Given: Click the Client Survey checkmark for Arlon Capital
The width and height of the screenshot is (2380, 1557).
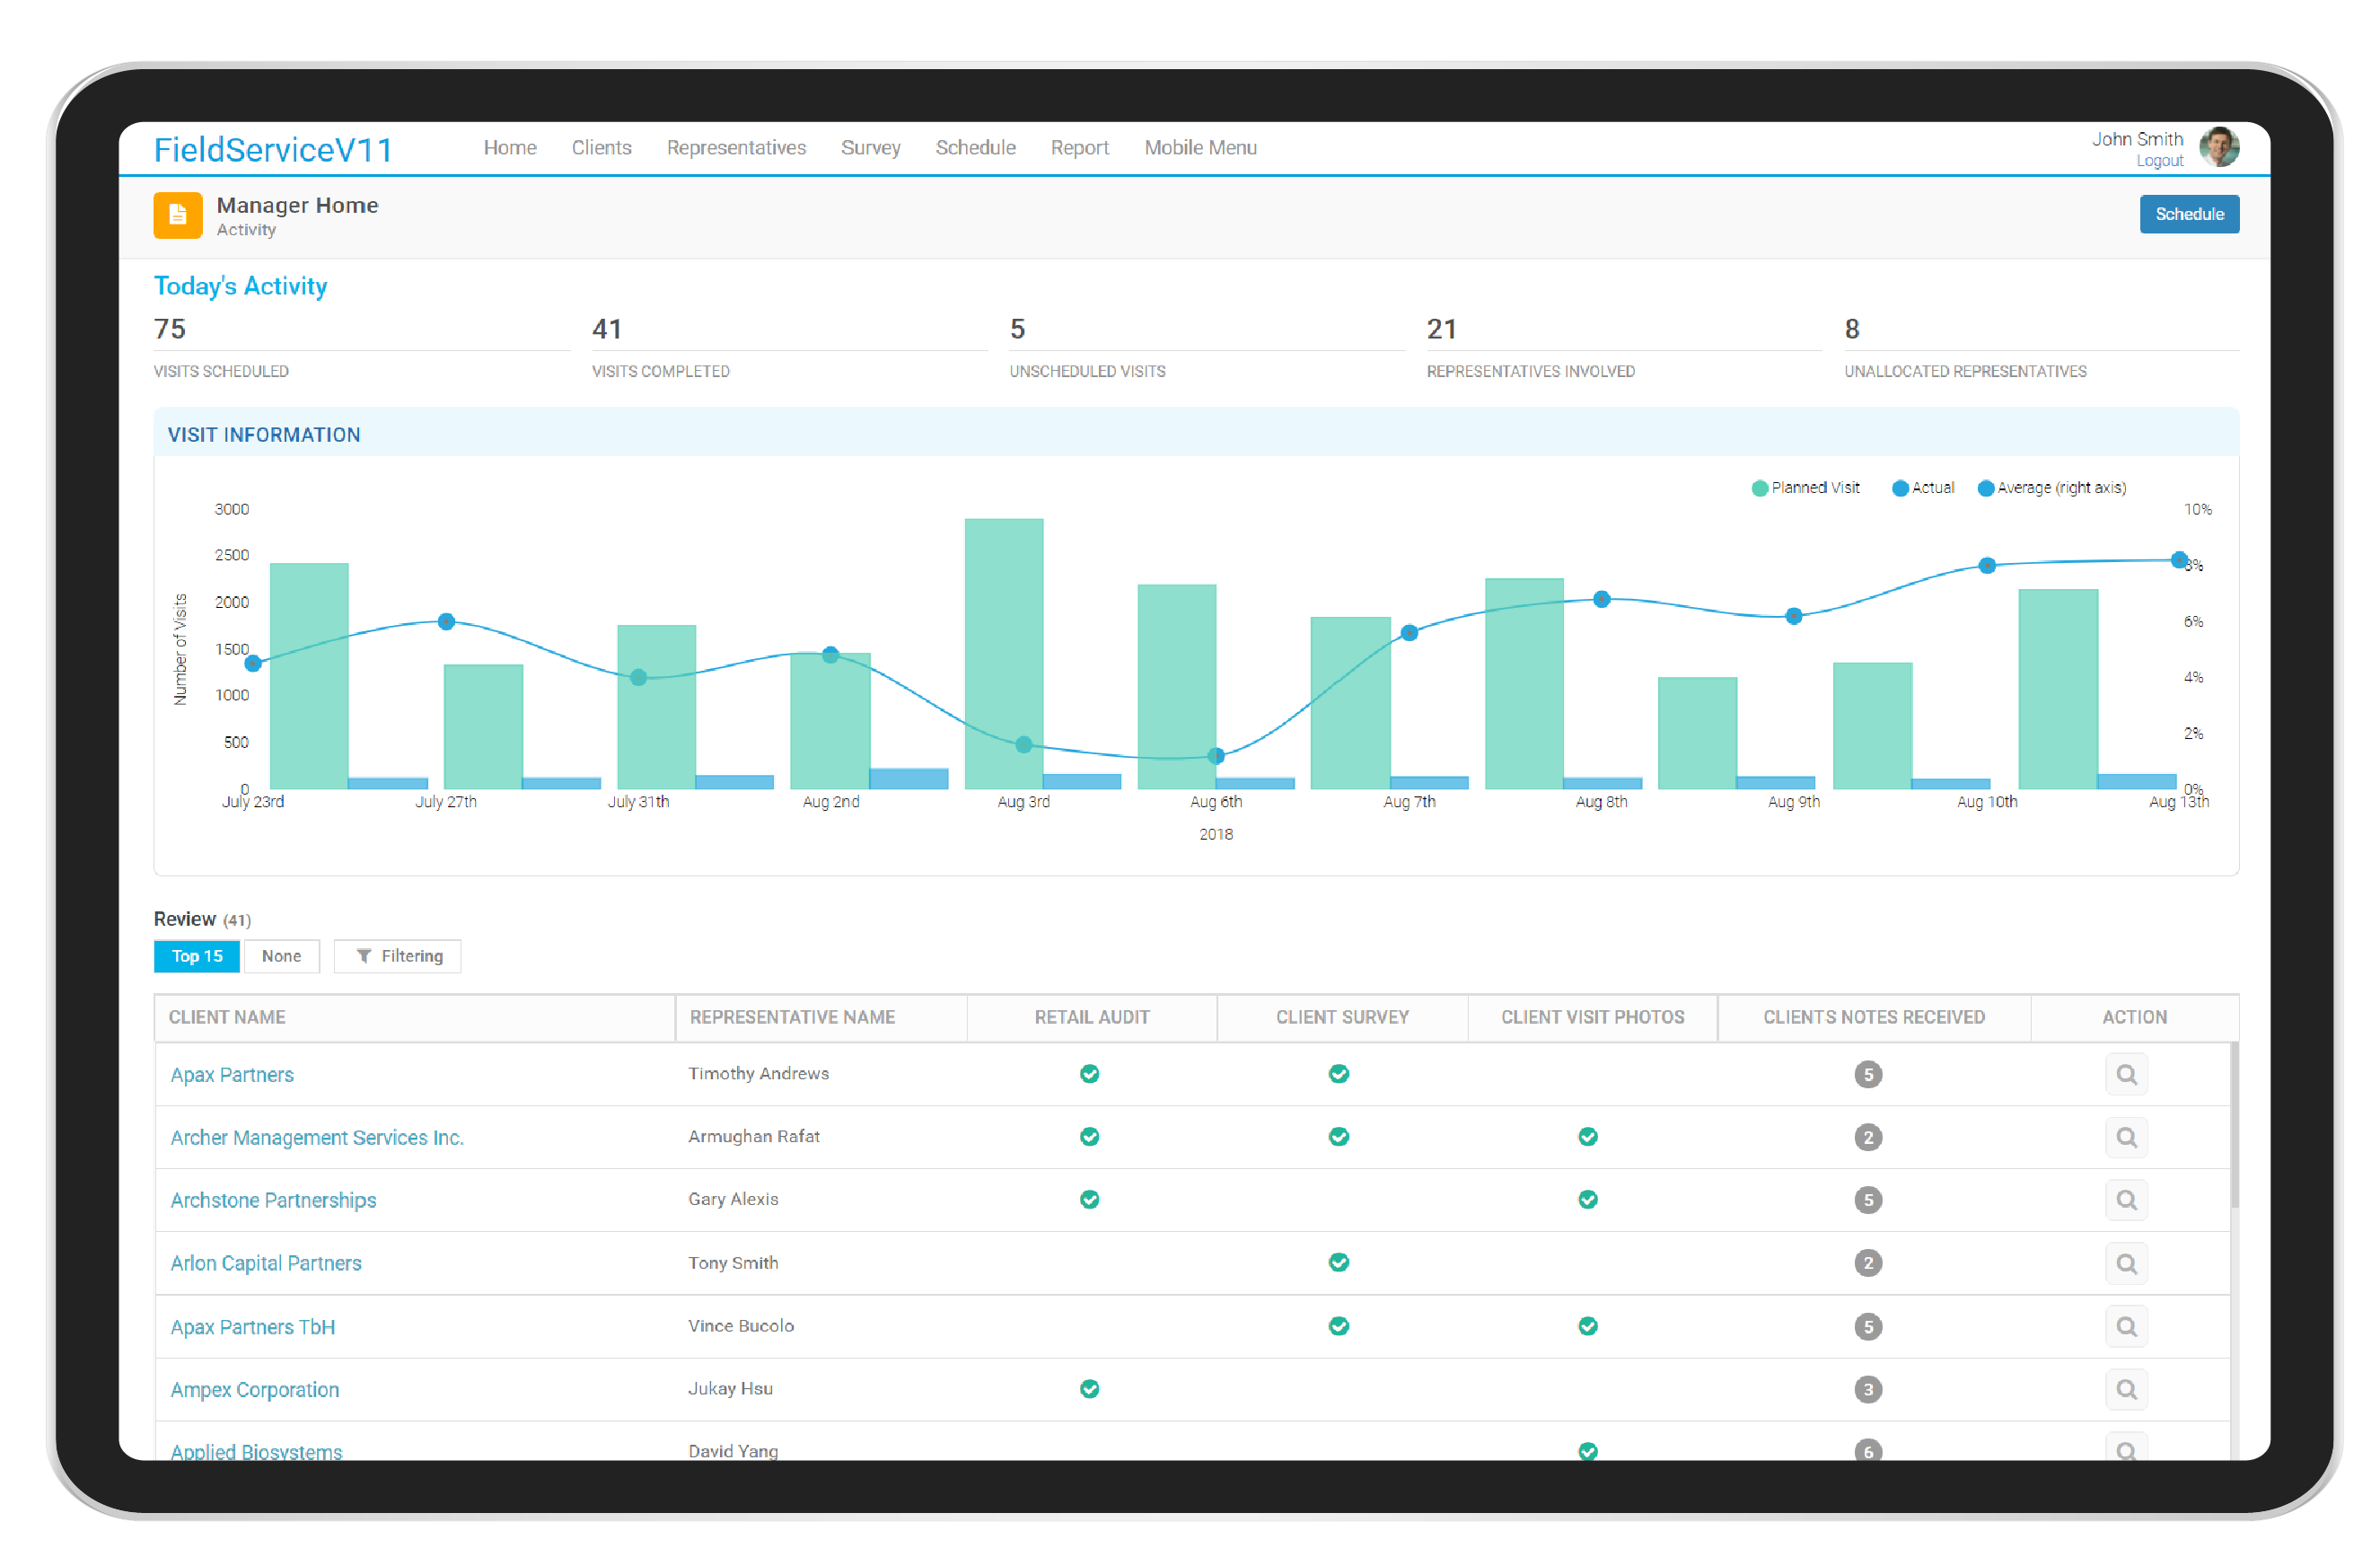Looking at the screenshot, I should pos(1340,1262).
